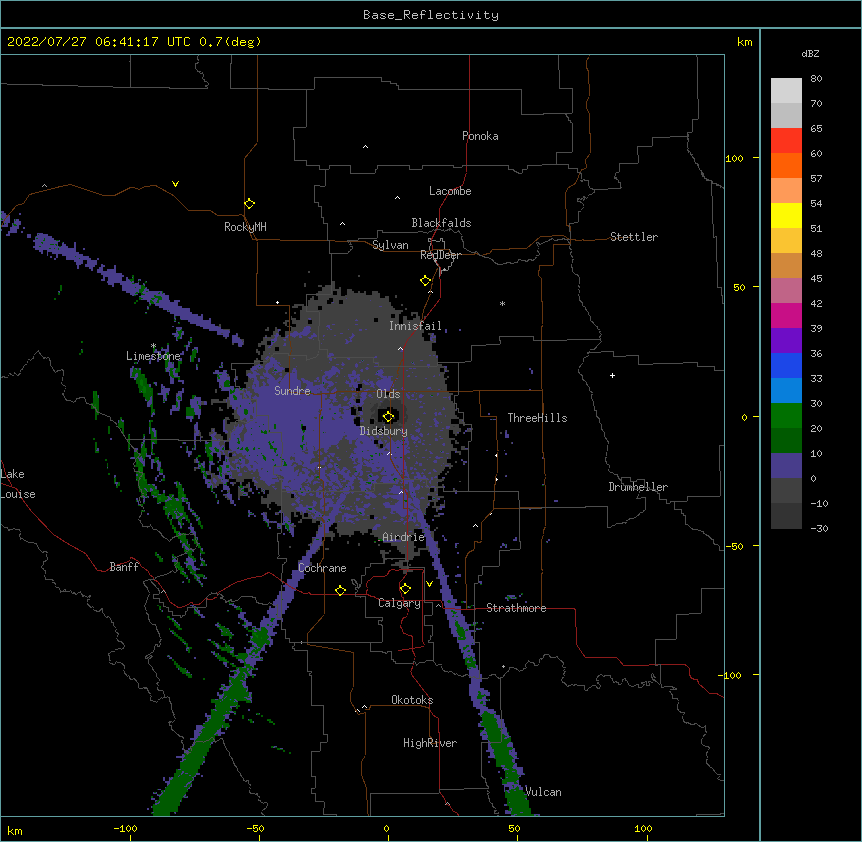The image size is (862, 842).
Task: Click the Sundre label
Action: [x=292, y=391]
